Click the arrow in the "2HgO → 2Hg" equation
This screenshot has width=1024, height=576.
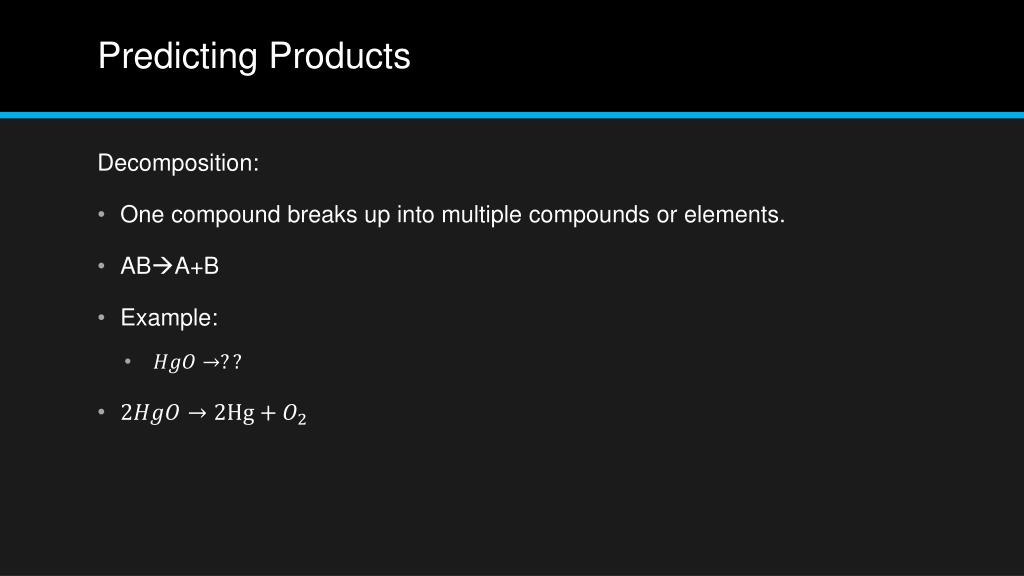pyautogui.click(x=198, y=413)
